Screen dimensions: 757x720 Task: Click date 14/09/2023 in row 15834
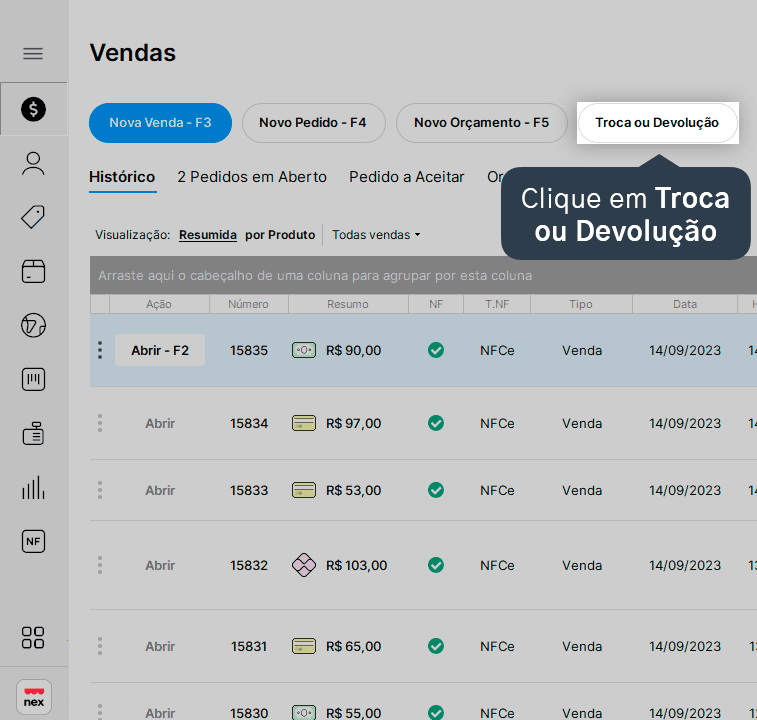[x=685, y=424]
